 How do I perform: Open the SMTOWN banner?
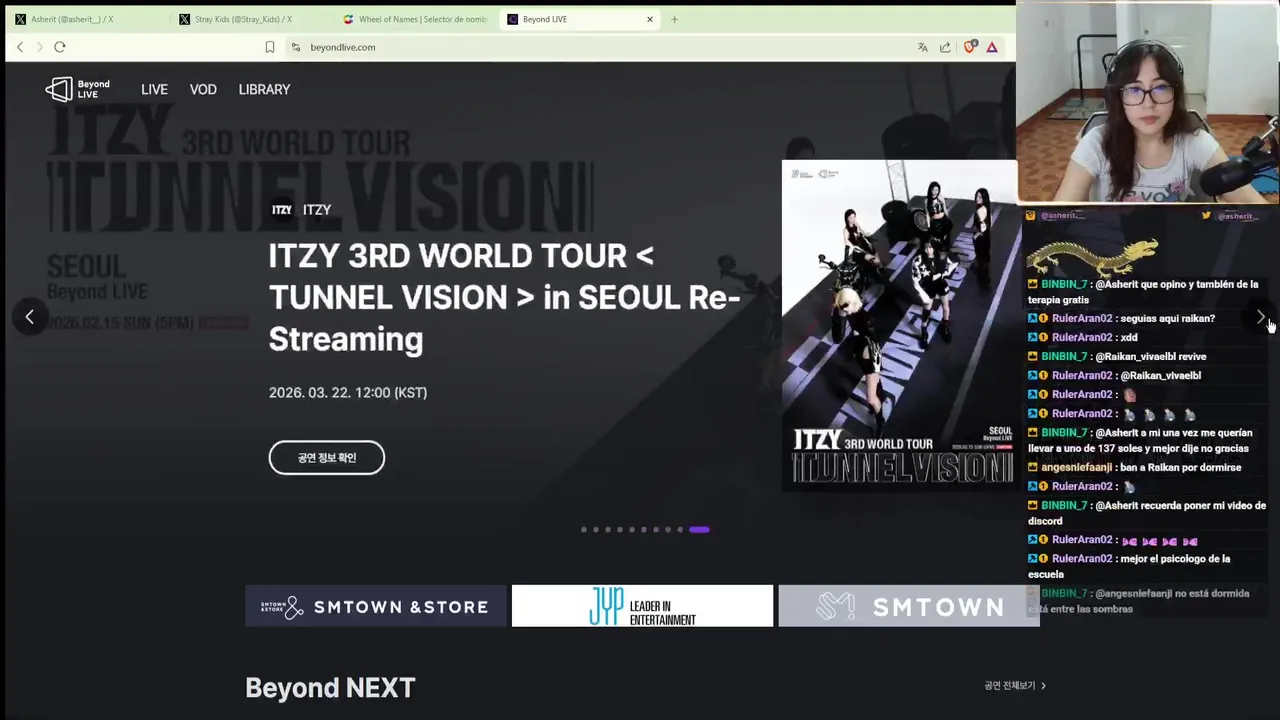[908, 606]
